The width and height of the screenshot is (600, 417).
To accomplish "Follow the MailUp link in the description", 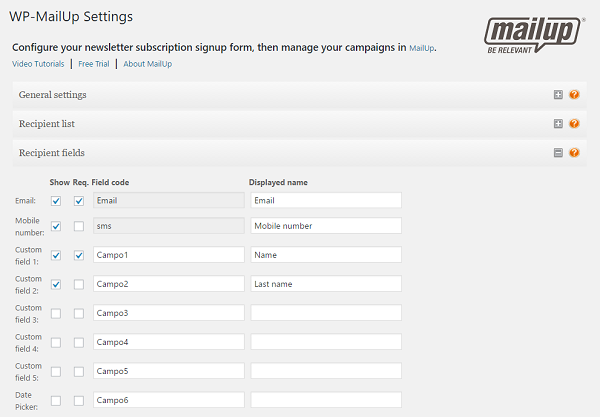I will click(x=421, y=47).
